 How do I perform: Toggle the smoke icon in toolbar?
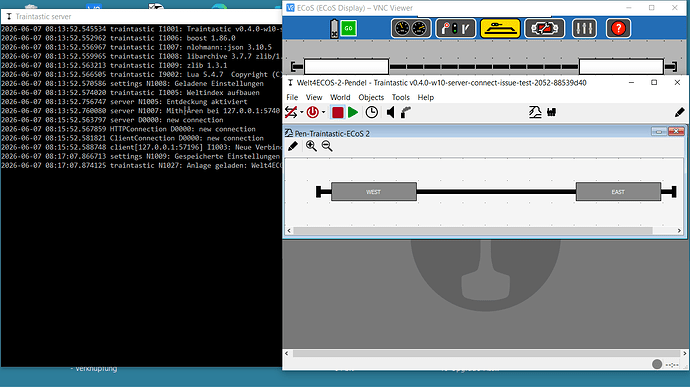[x=406, y=112]
